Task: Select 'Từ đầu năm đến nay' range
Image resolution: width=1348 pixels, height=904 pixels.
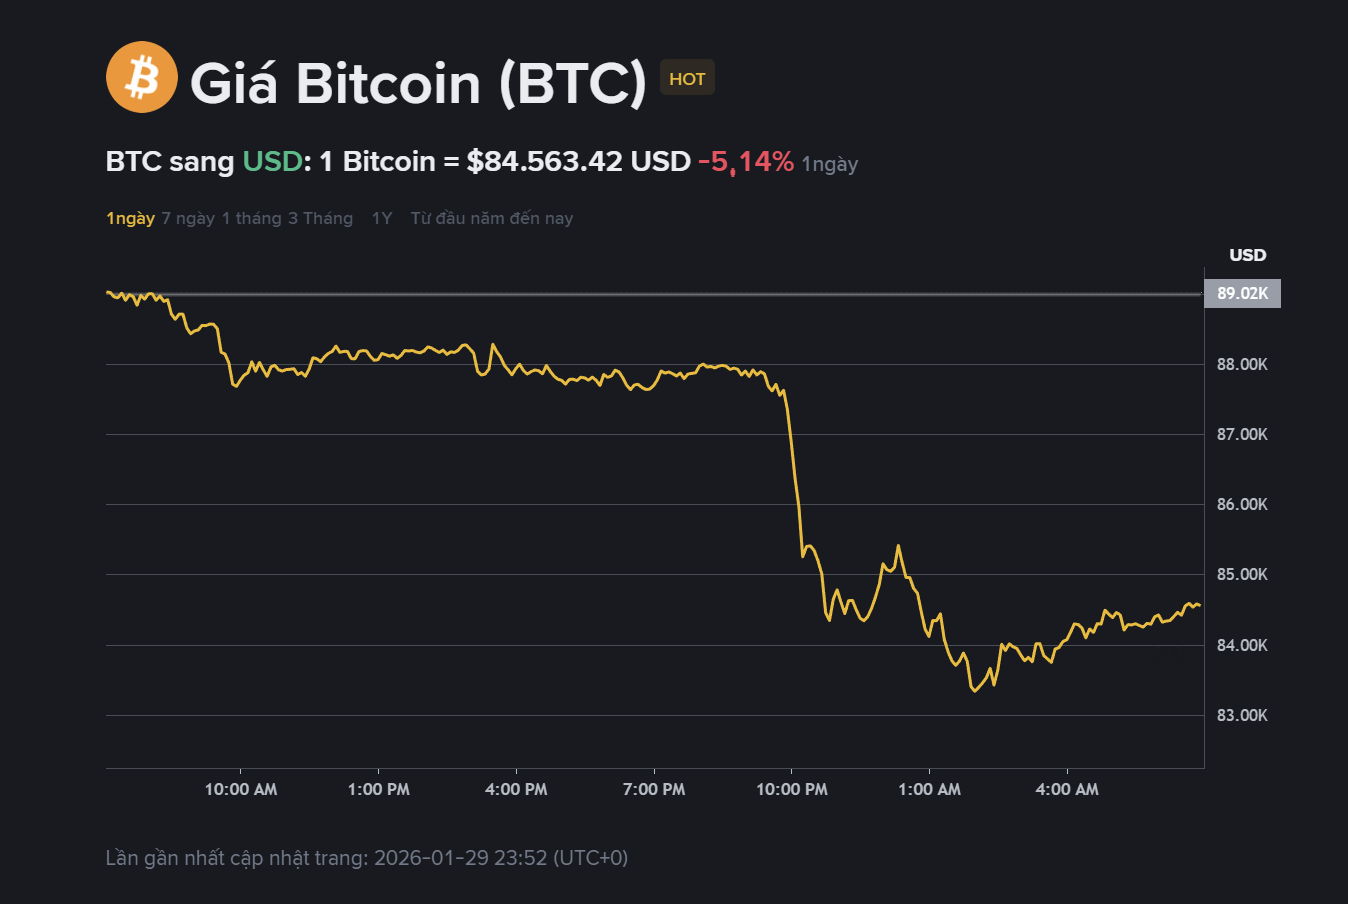Action: (x=491, y=218)
